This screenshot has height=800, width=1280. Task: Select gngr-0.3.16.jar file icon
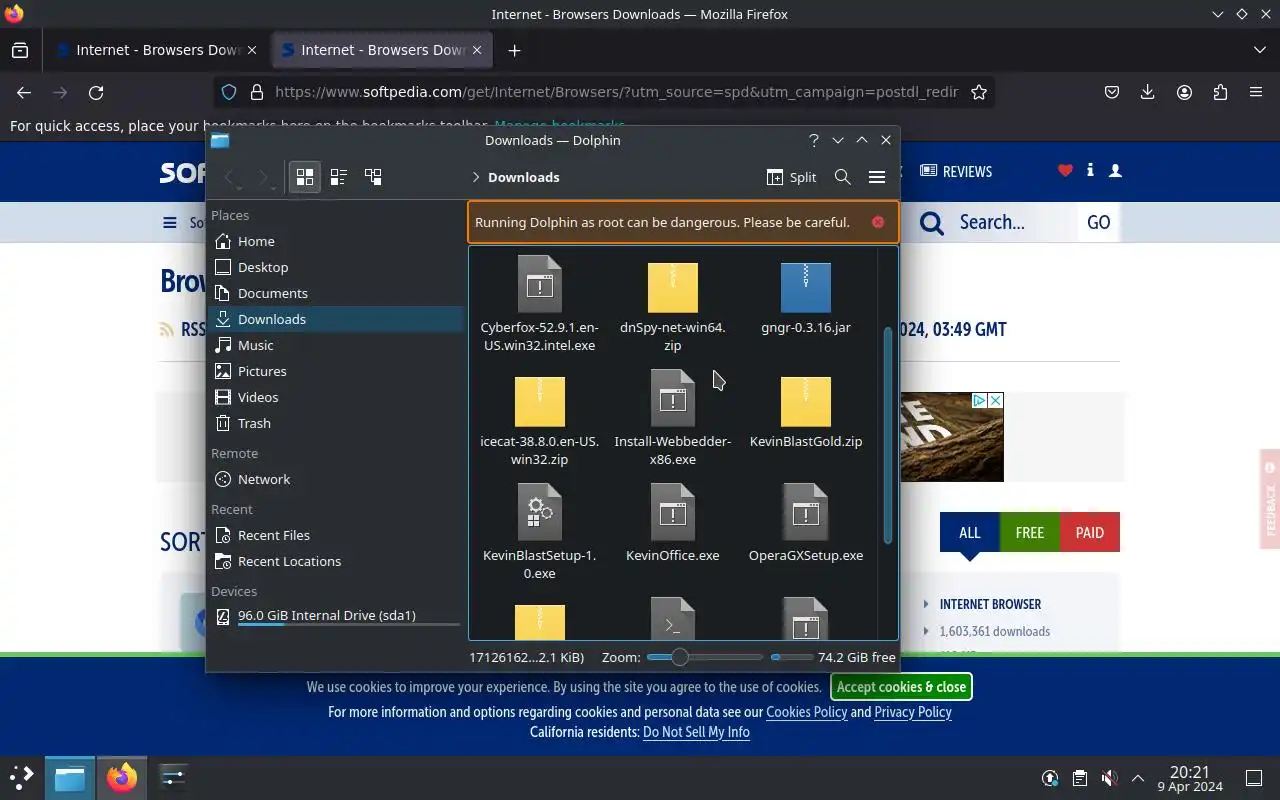point(806,287)
